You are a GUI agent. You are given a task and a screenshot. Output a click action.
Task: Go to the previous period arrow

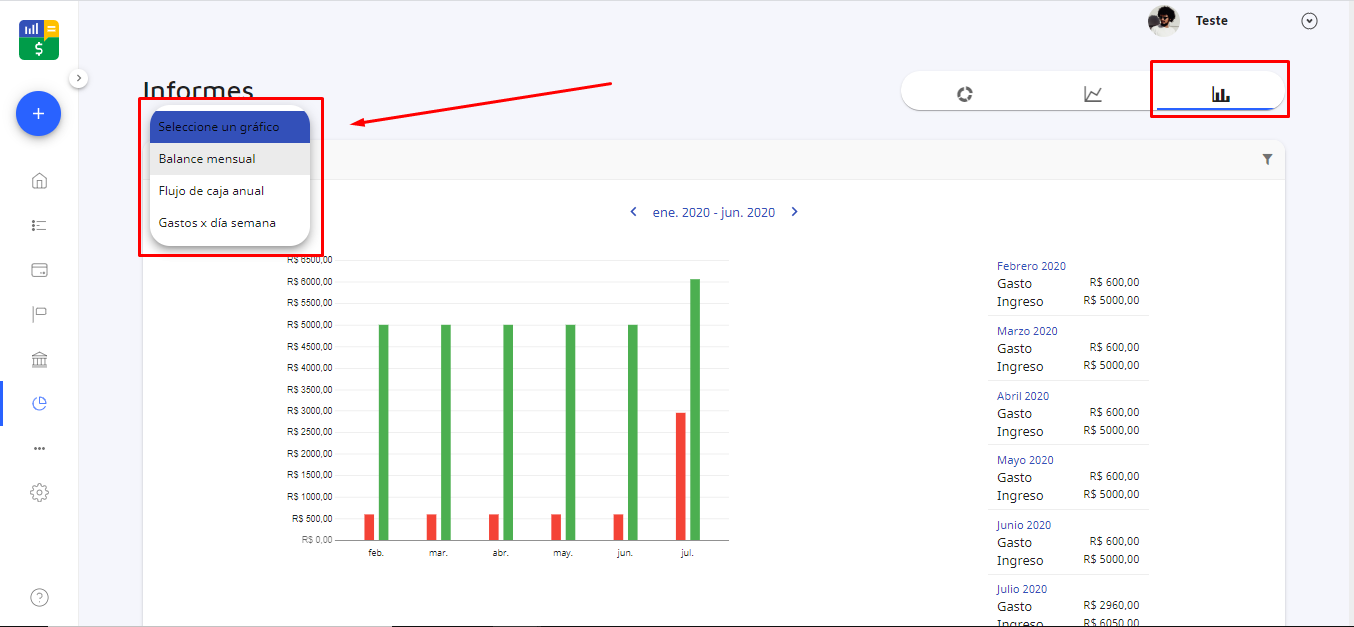click(x=633, y=212)
